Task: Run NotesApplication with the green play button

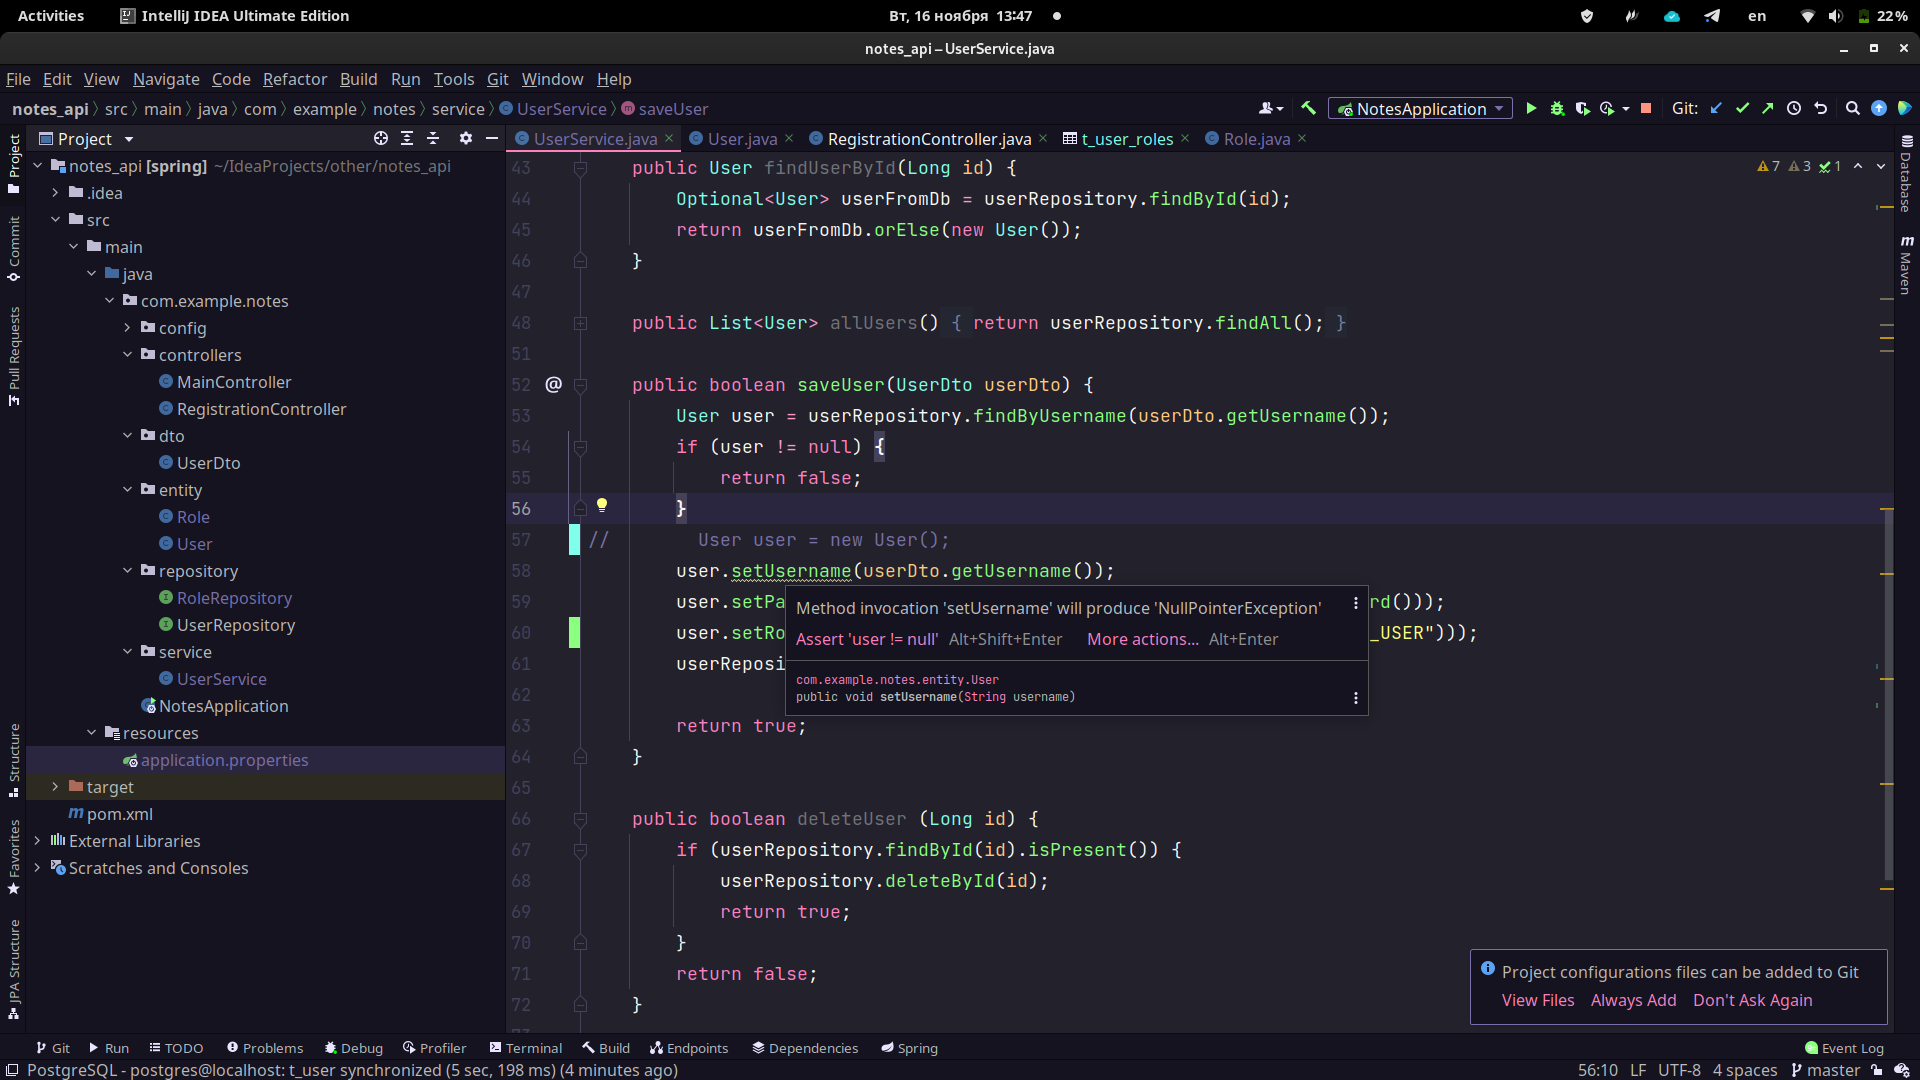Action: [x=1531, y=108]
